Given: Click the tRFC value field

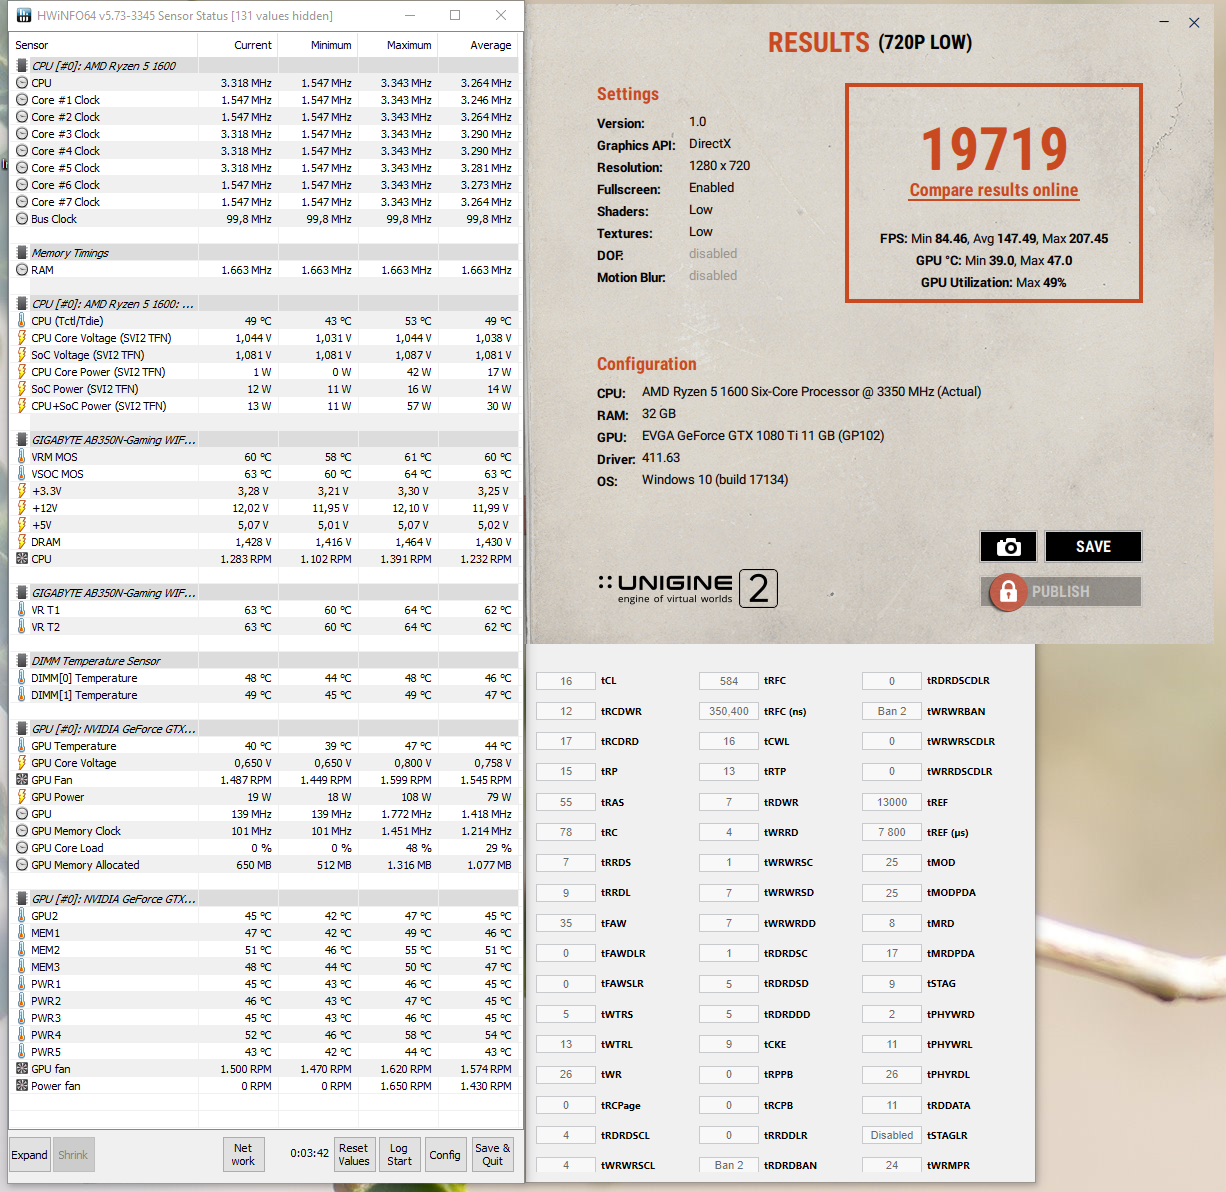Looking at the screenshot, I should (x=729, y=681).
